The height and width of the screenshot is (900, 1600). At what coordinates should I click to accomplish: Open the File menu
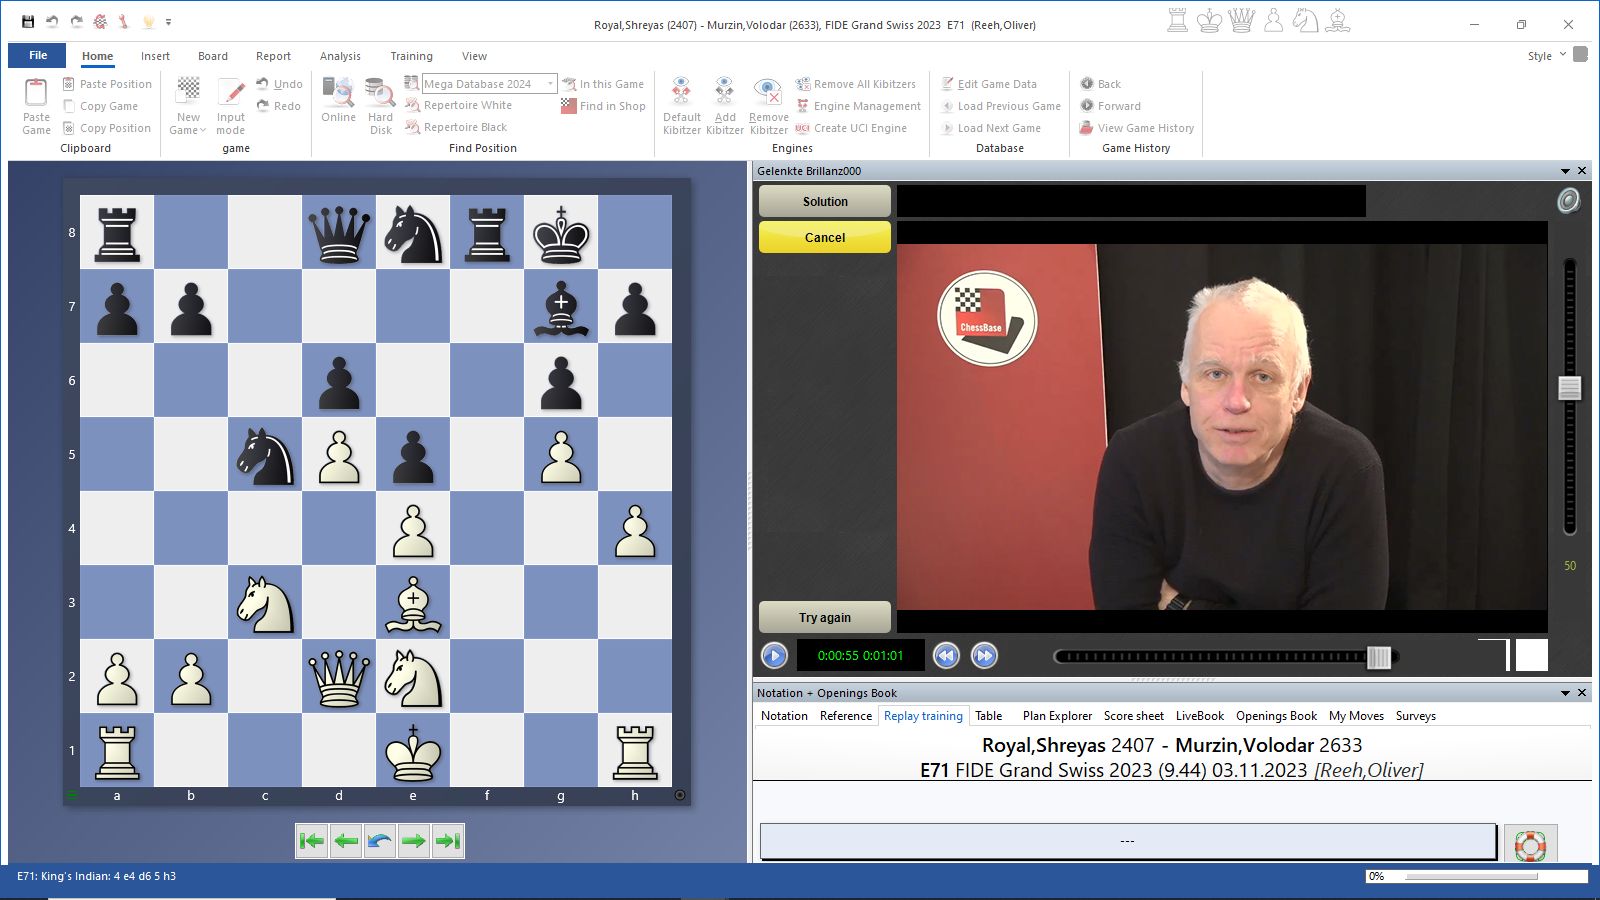pyautogui.click(x=38, y=56)
